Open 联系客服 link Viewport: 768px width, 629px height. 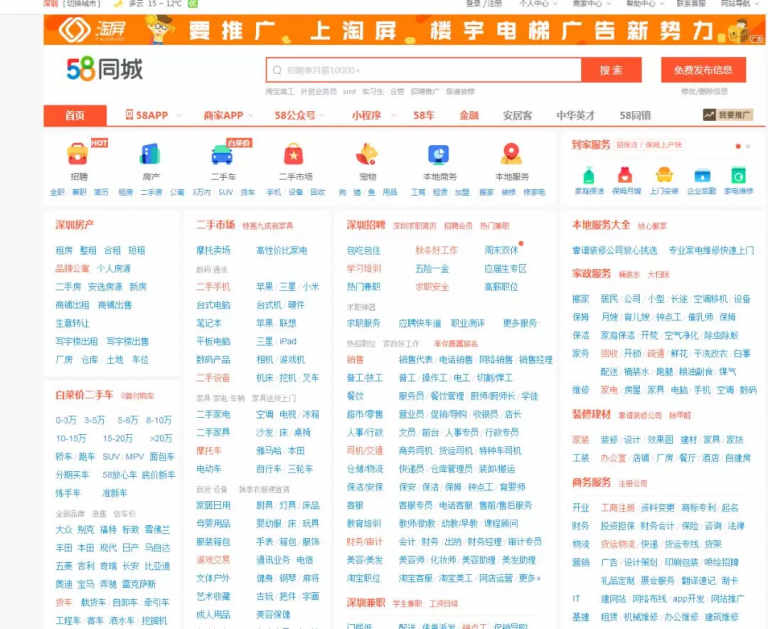click(691, 3)
